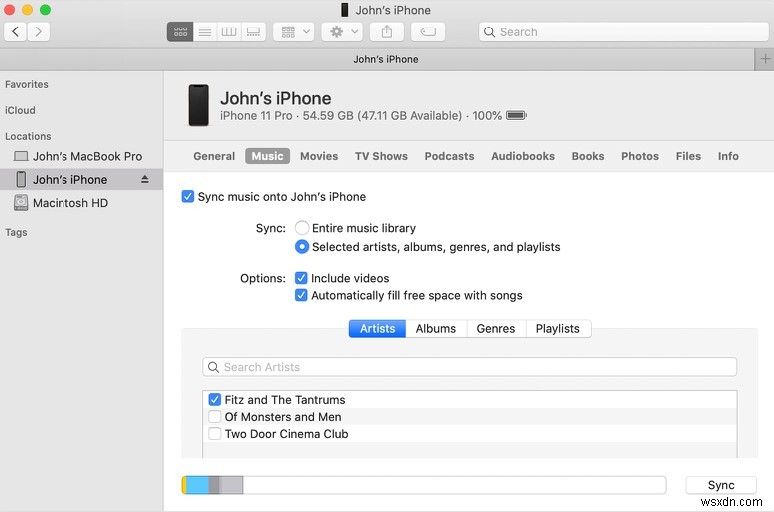Open the gear action menu
774x512 pixels.
pos(342,32)
